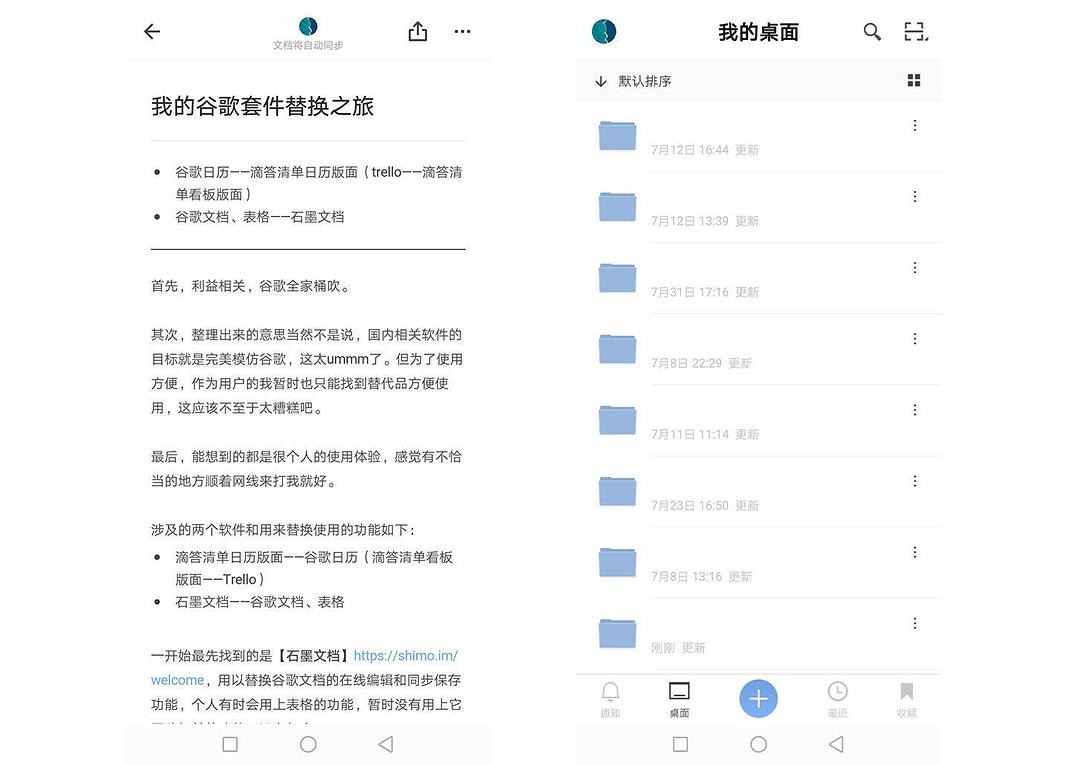The height and width of the screenshot is (765, 1080).
Task: Switch to 最近 recent tab
Action: coord(838,700)
